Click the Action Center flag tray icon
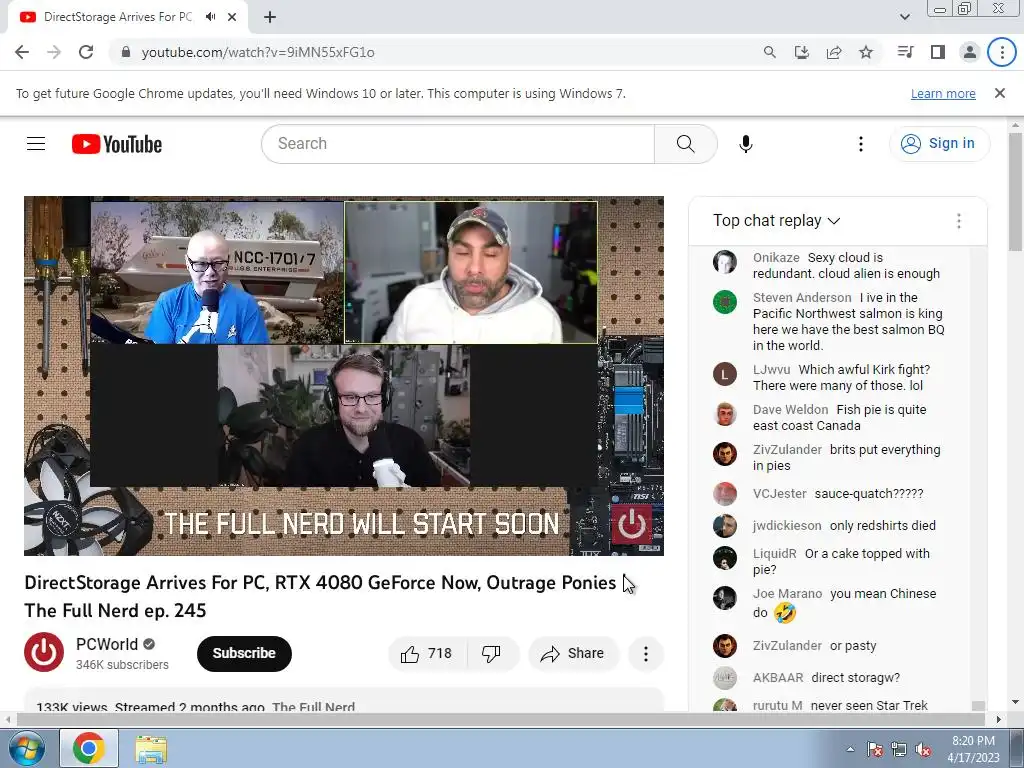1024x768 pixels. [x=874, y=749]
